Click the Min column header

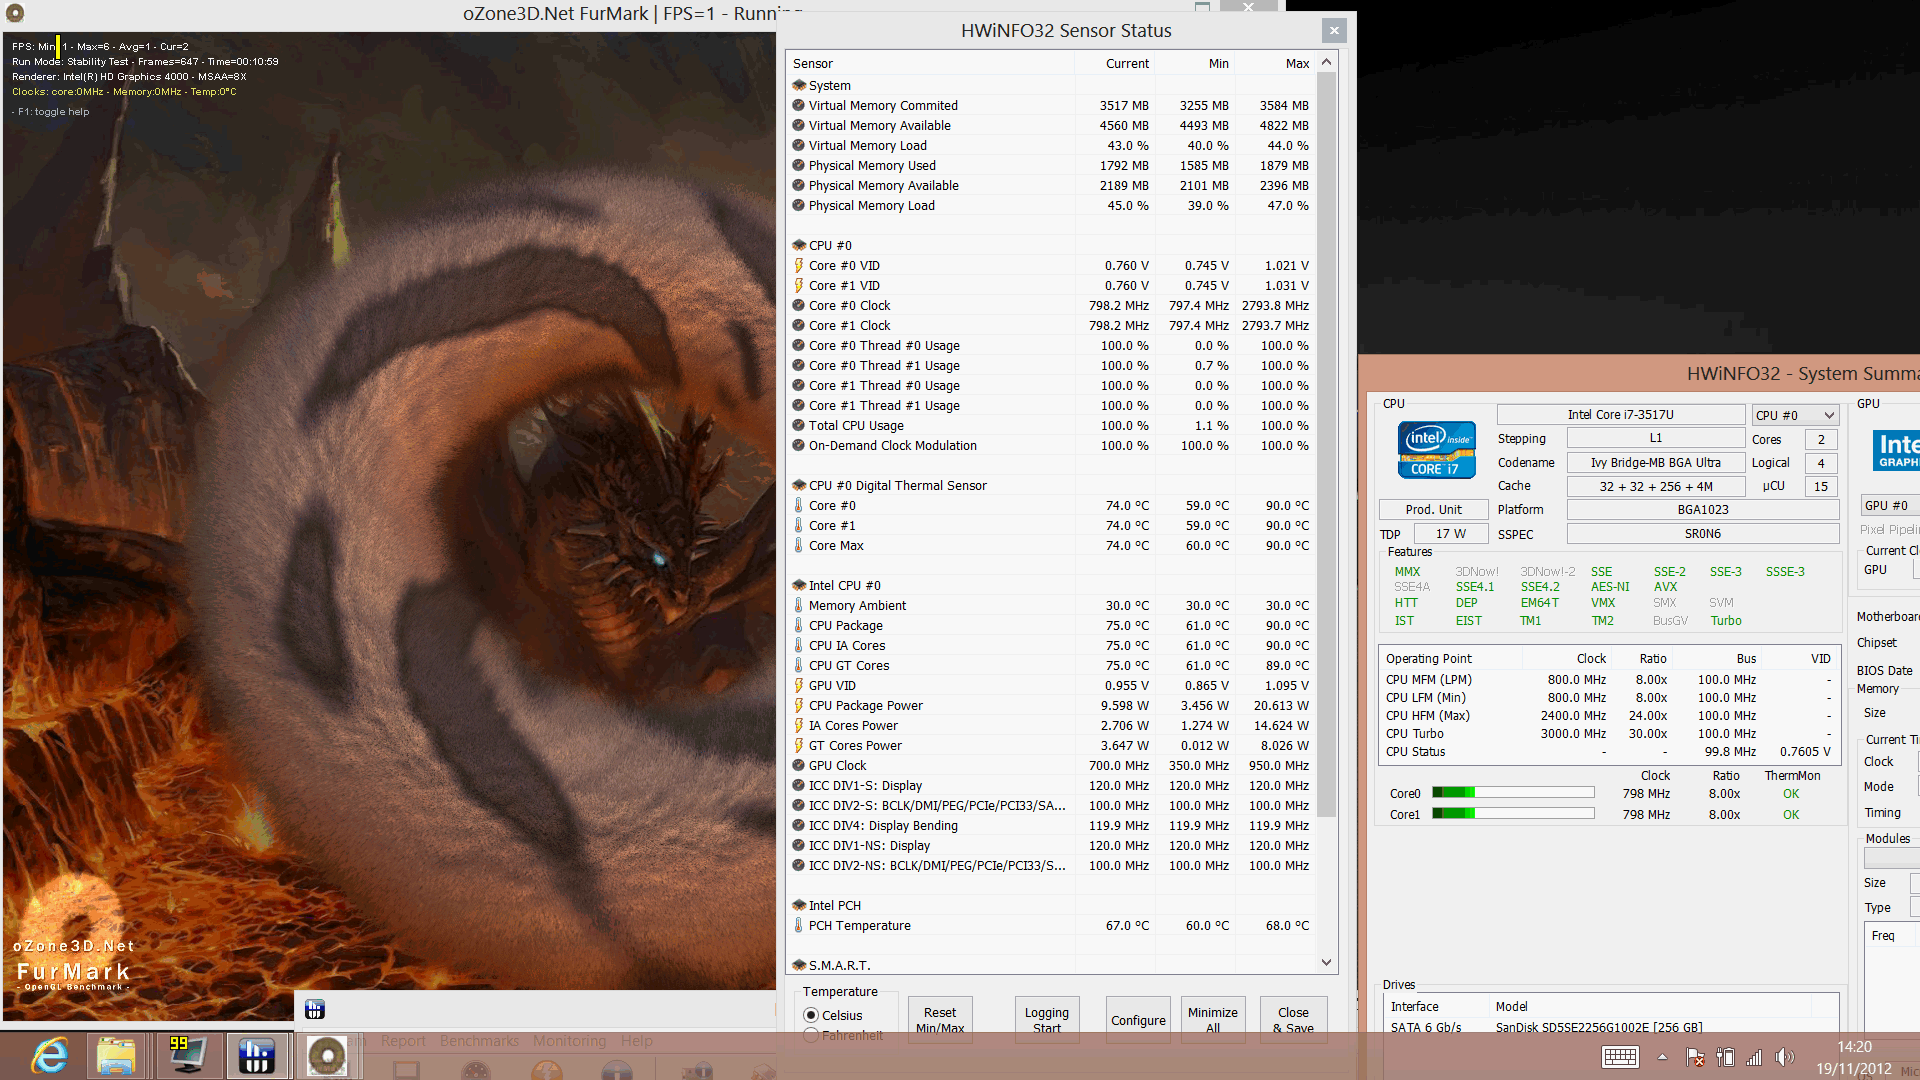(1195, 63)
